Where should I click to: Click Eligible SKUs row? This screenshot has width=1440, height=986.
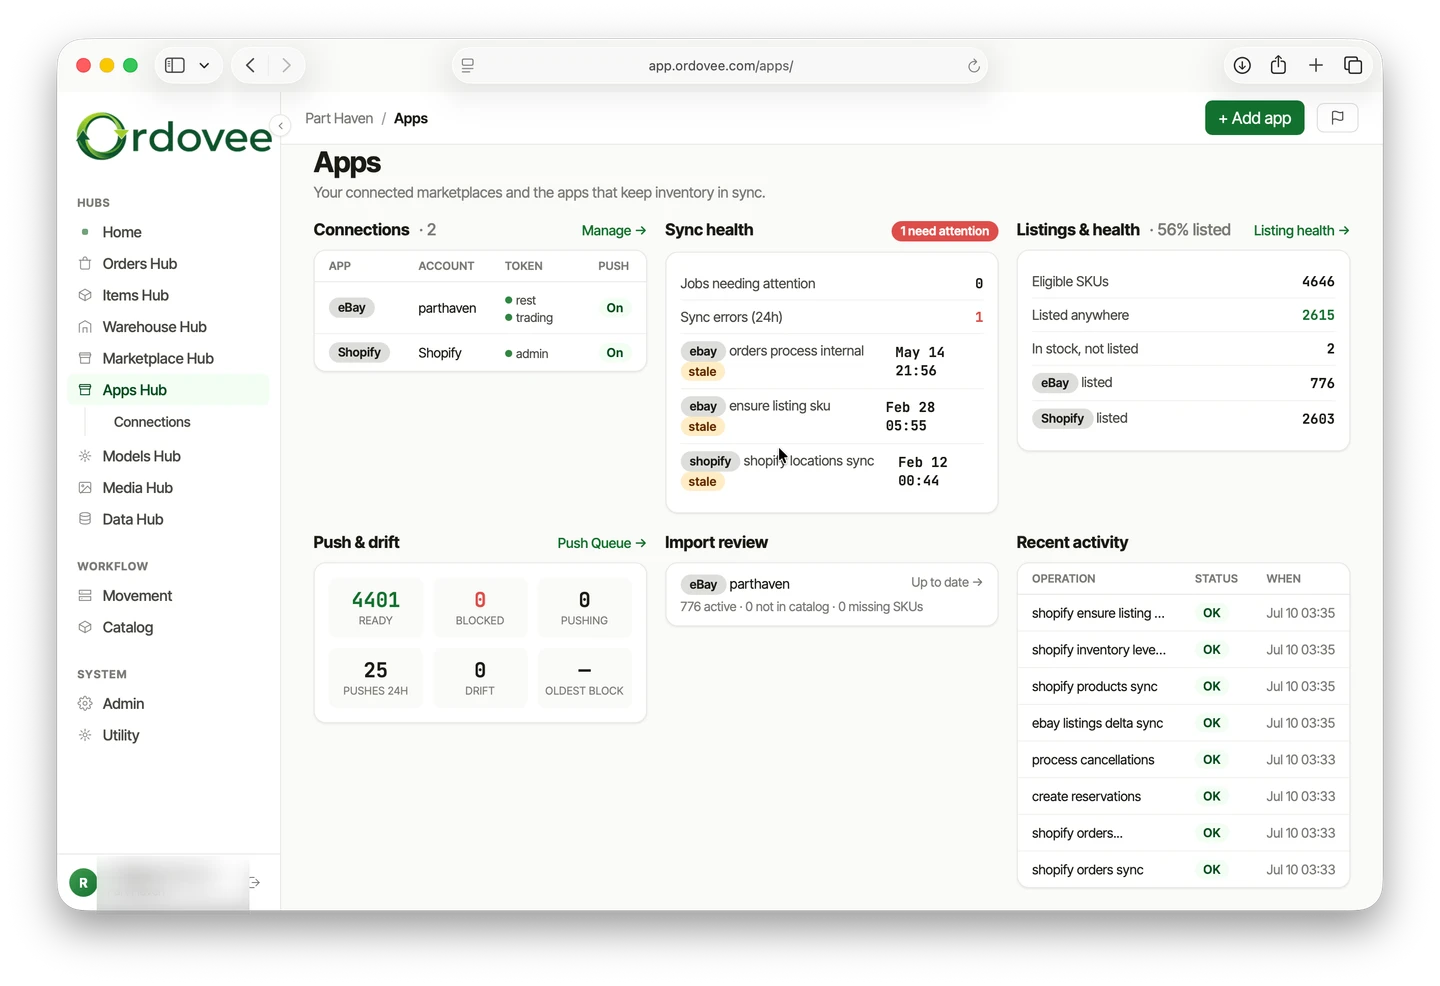pos(1183,282)
